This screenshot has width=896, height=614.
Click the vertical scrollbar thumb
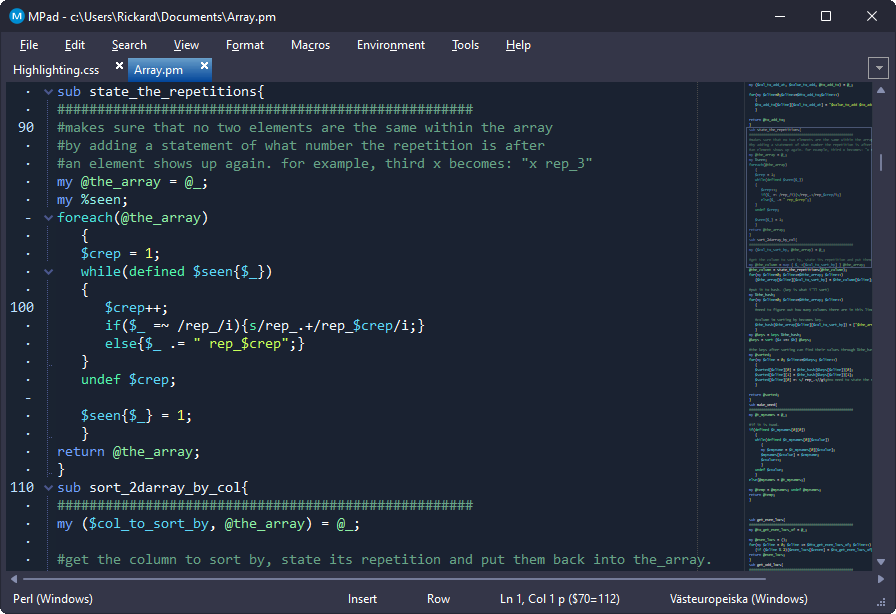tap(881, 162)
